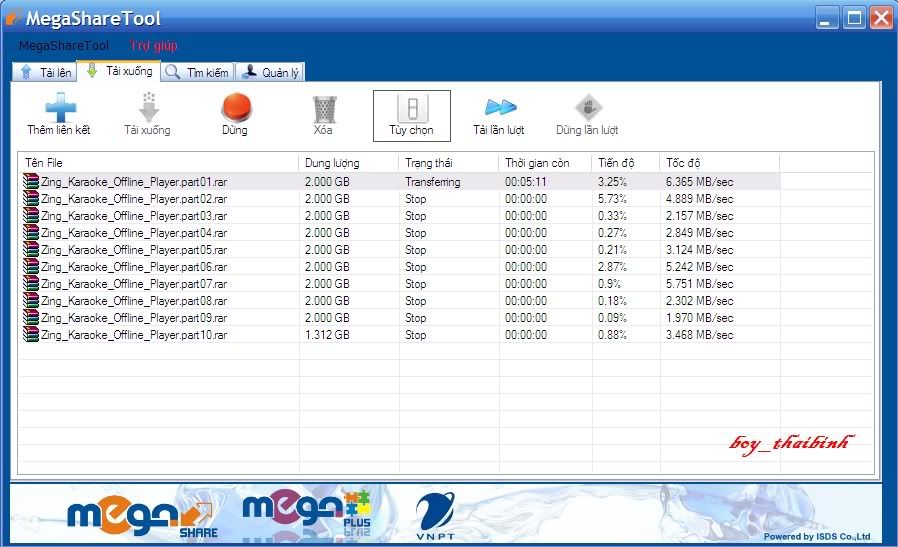Click the RAR archive icon for part05
This screenshot has height=547, width=898.
31,249
